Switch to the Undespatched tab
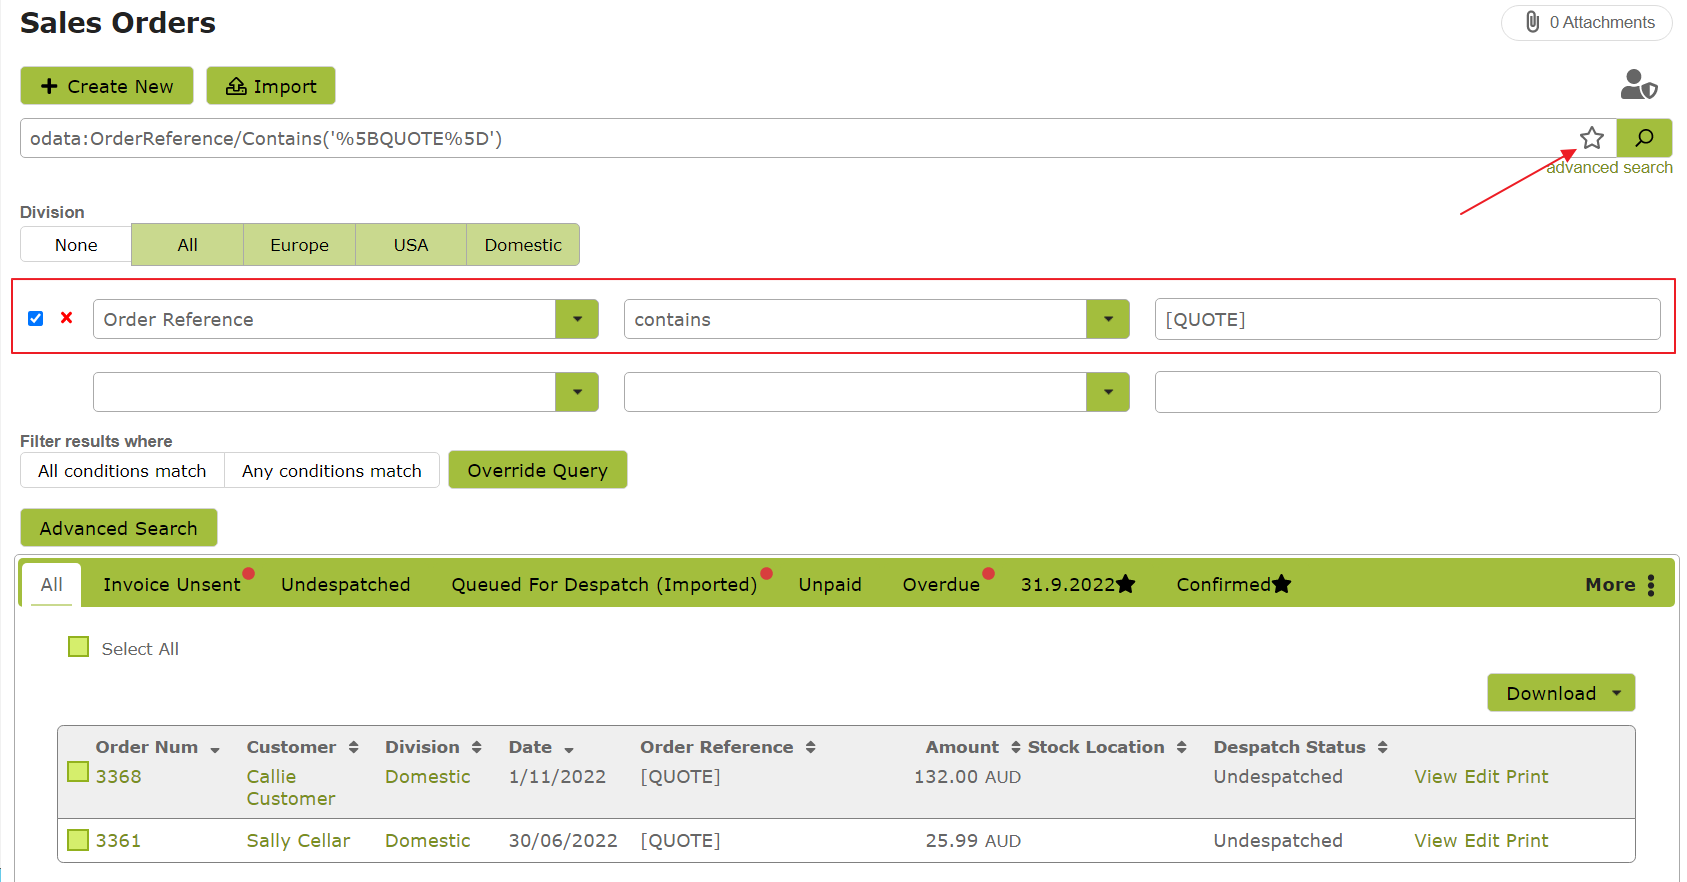The image size is (1687, 882). click(346, 585)
